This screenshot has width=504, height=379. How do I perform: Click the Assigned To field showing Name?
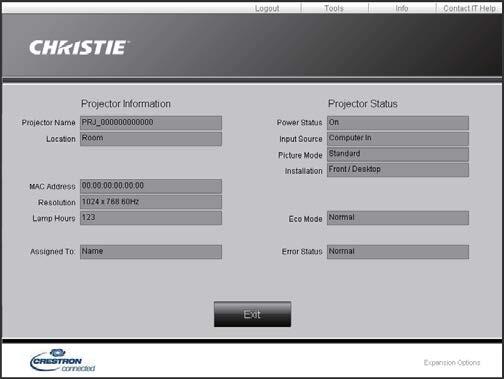(x=151, y=252)
